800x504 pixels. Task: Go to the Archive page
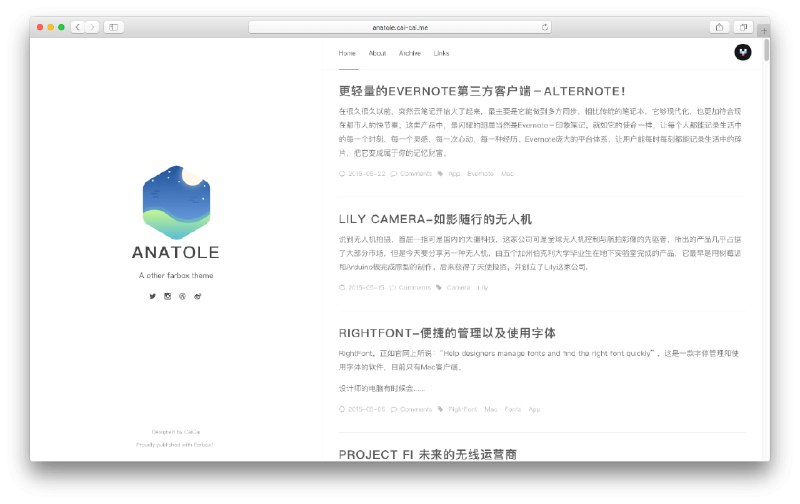[x=409, y=53]
